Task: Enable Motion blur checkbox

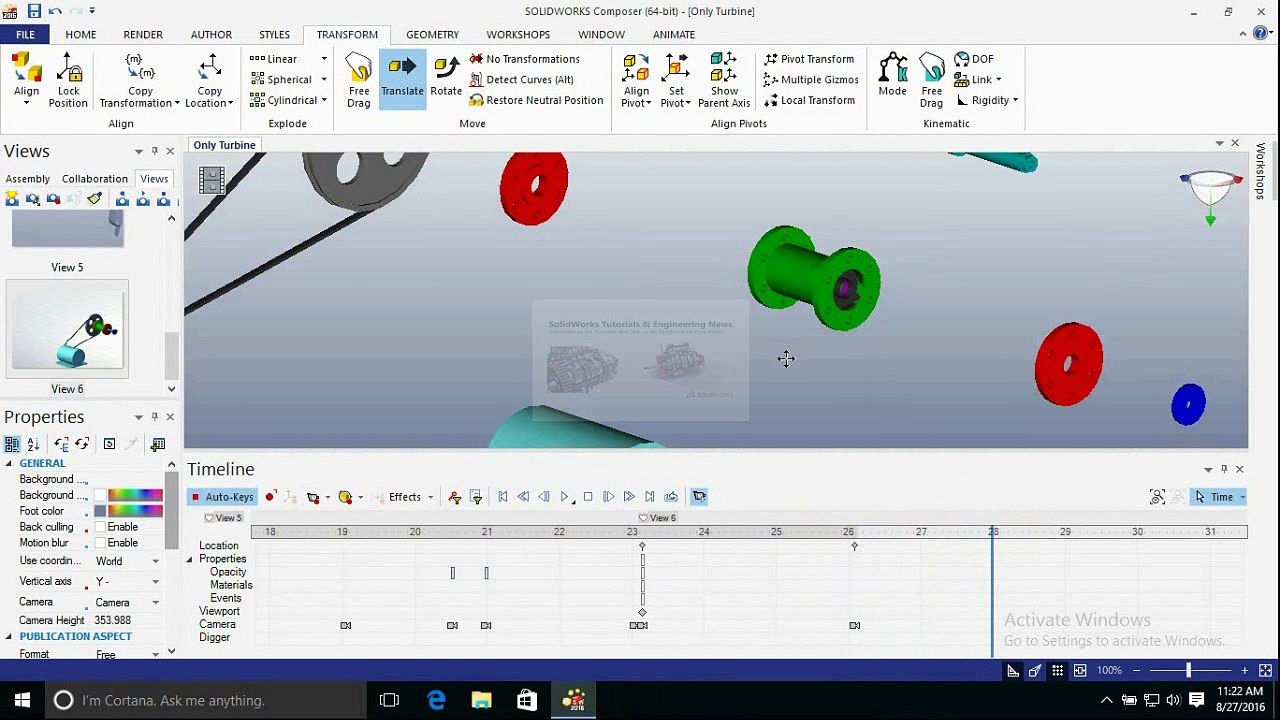Action: coord(100,543)
